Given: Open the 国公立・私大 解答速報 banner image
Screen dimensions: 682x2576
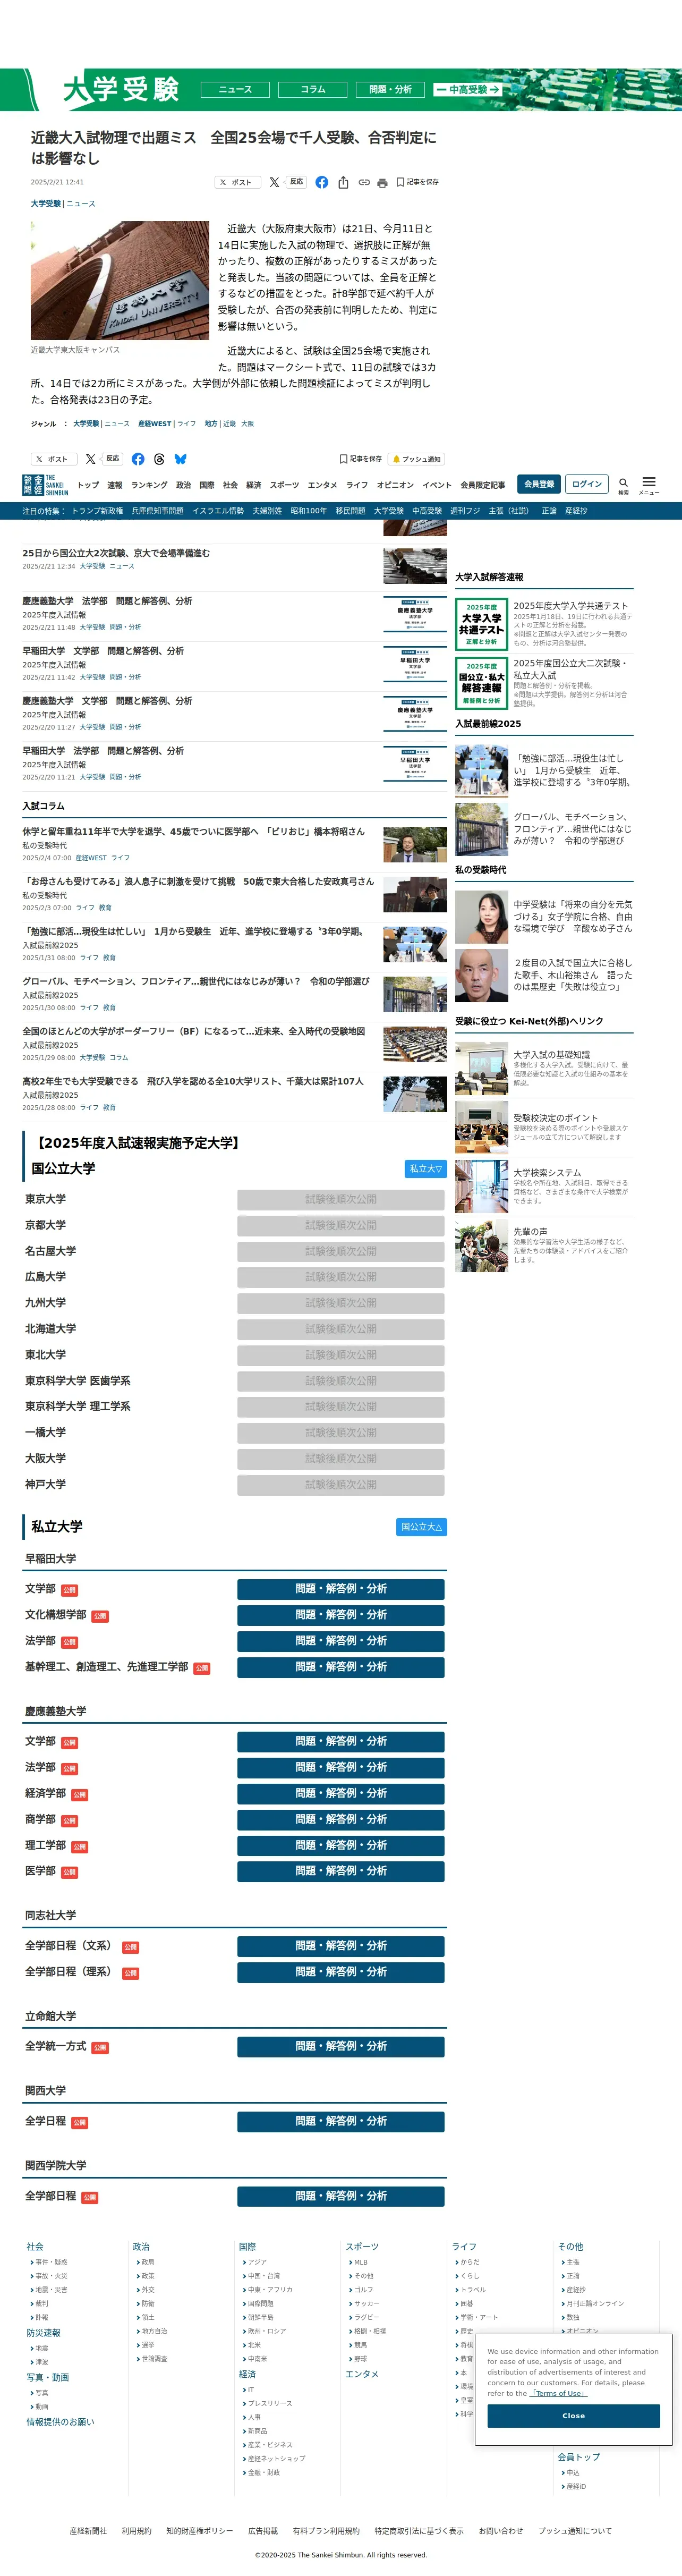Looking at the screenshot, I should coord(481,682).
